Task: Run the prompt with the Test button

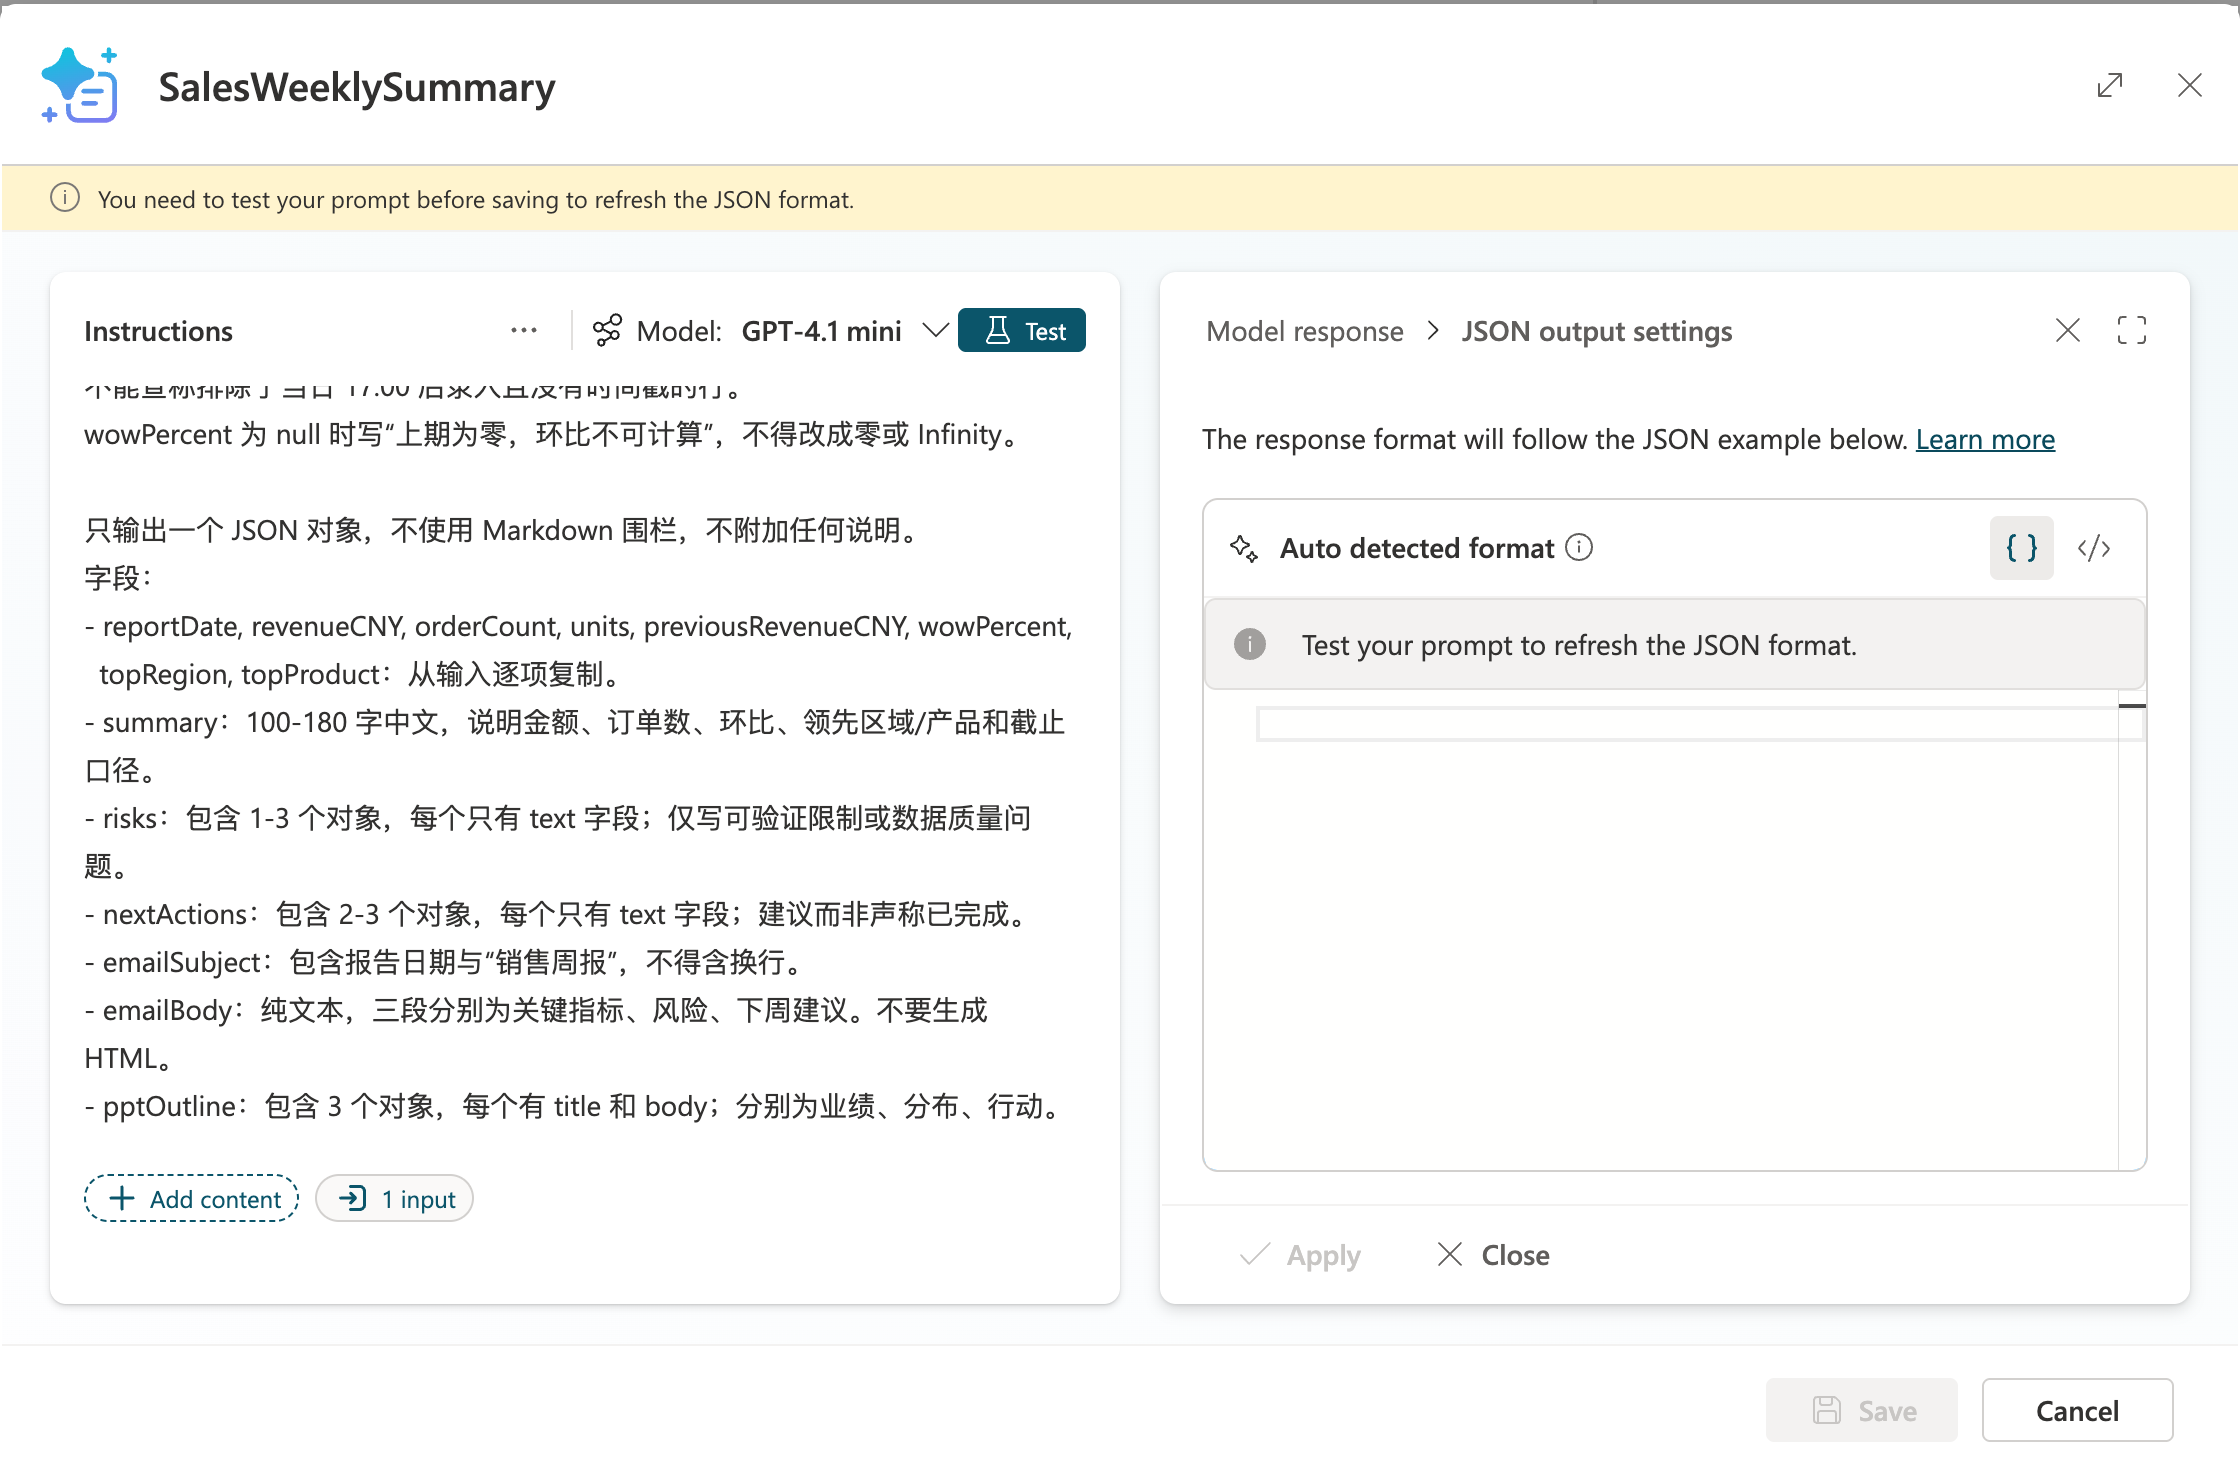Action: click(1022, 330)
